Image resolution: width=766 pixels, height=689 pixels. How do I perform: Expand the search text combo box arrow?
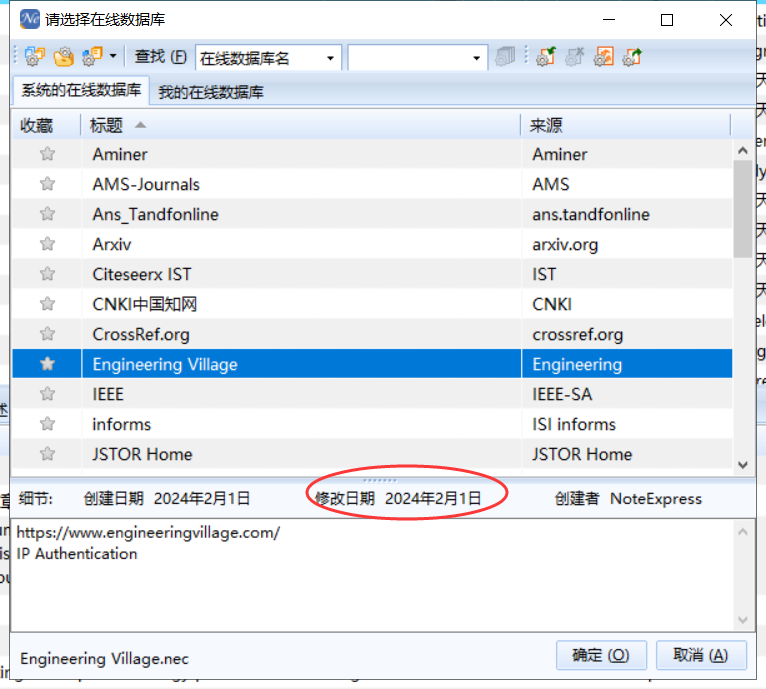pos(476,58)
